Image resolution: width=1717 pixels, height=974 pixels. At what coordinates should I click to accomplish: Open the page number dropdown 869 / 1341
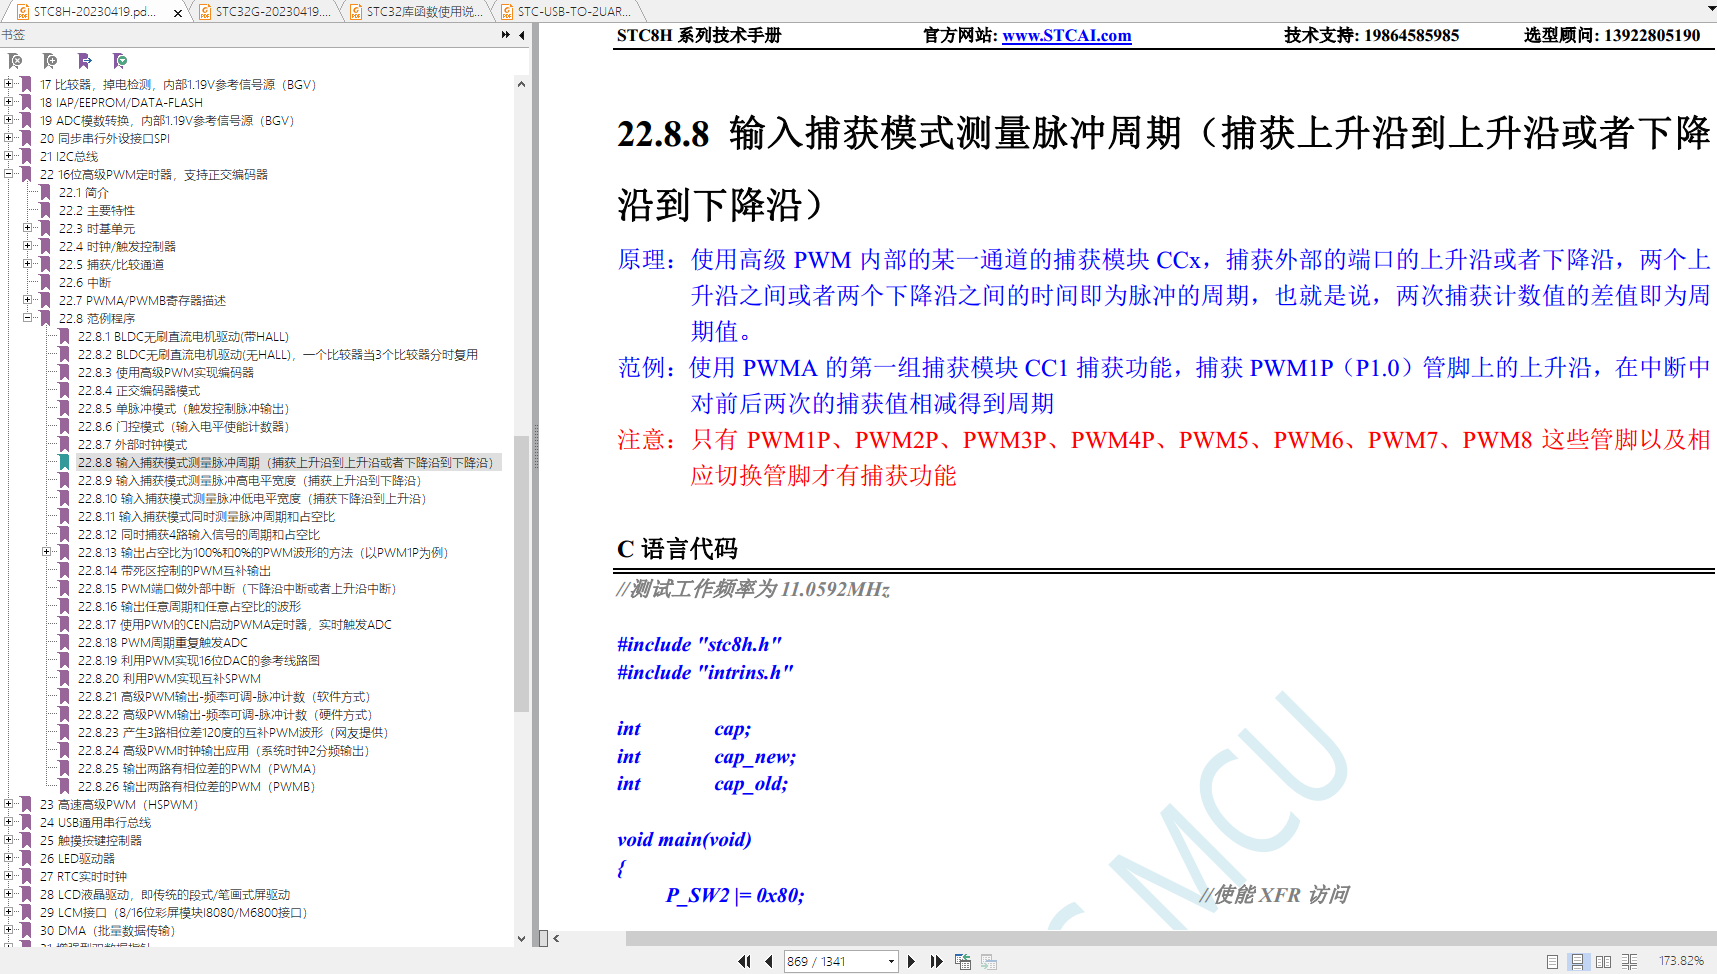(x=891, y=961)
